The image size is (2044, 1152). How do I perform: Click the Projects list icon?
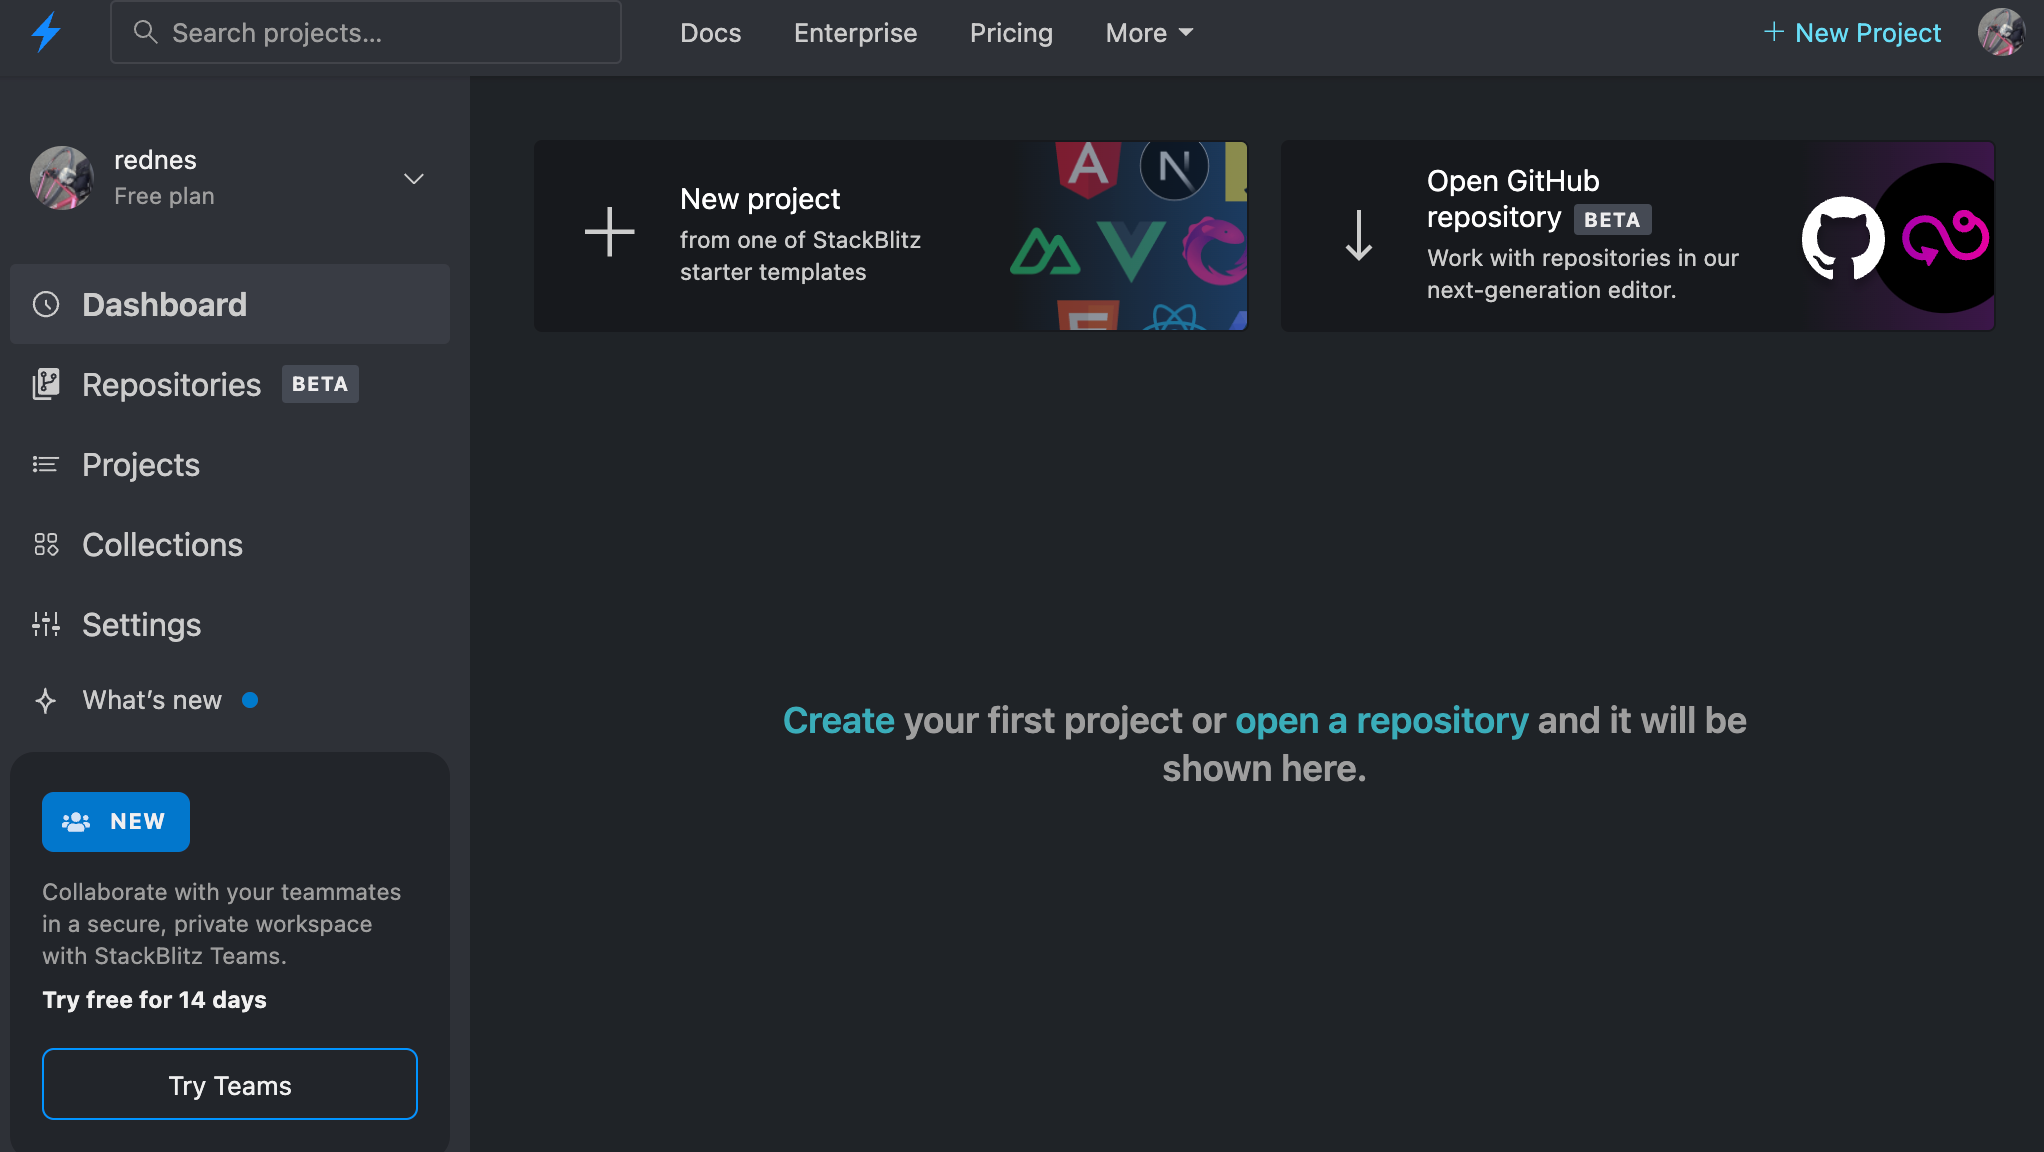coord(46,464)
